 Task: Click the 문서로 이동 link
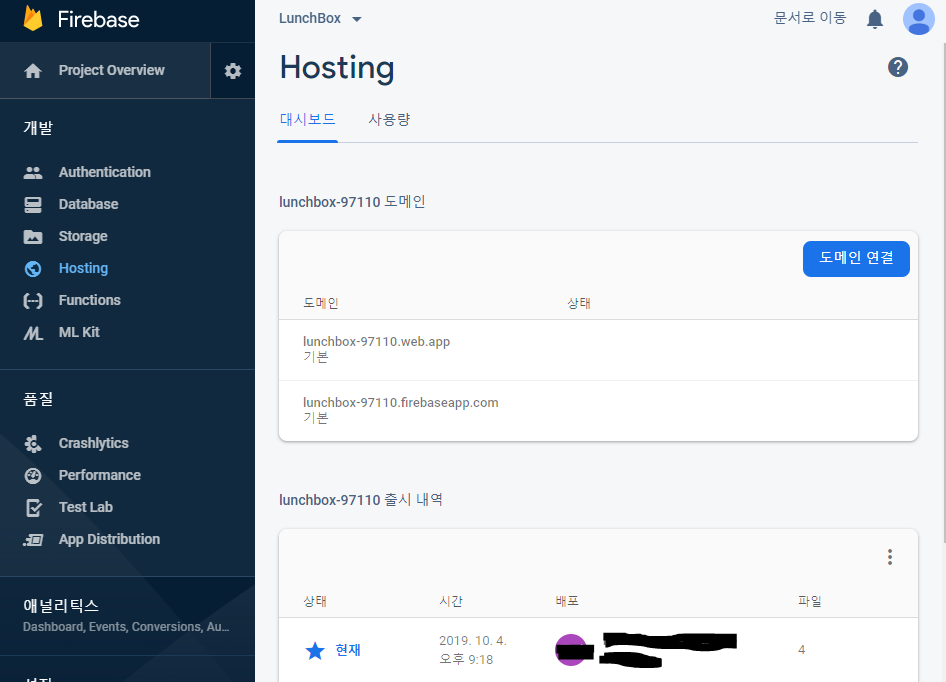(x=810, y=18)
